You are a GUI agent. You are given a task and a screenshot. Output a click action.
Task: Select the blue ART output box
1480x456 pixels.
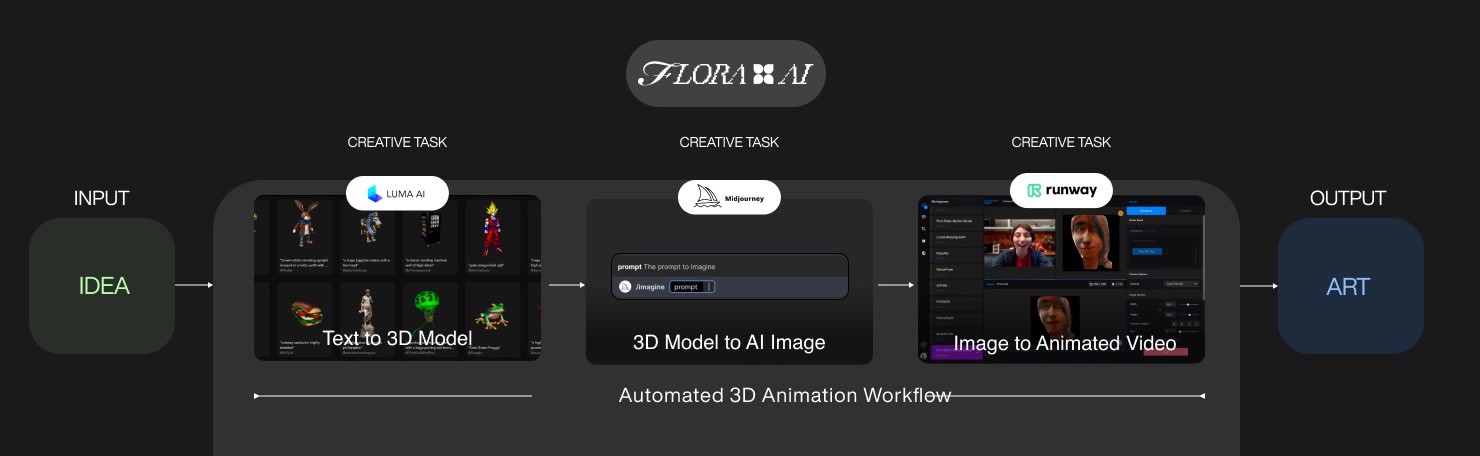(1351, 286)
